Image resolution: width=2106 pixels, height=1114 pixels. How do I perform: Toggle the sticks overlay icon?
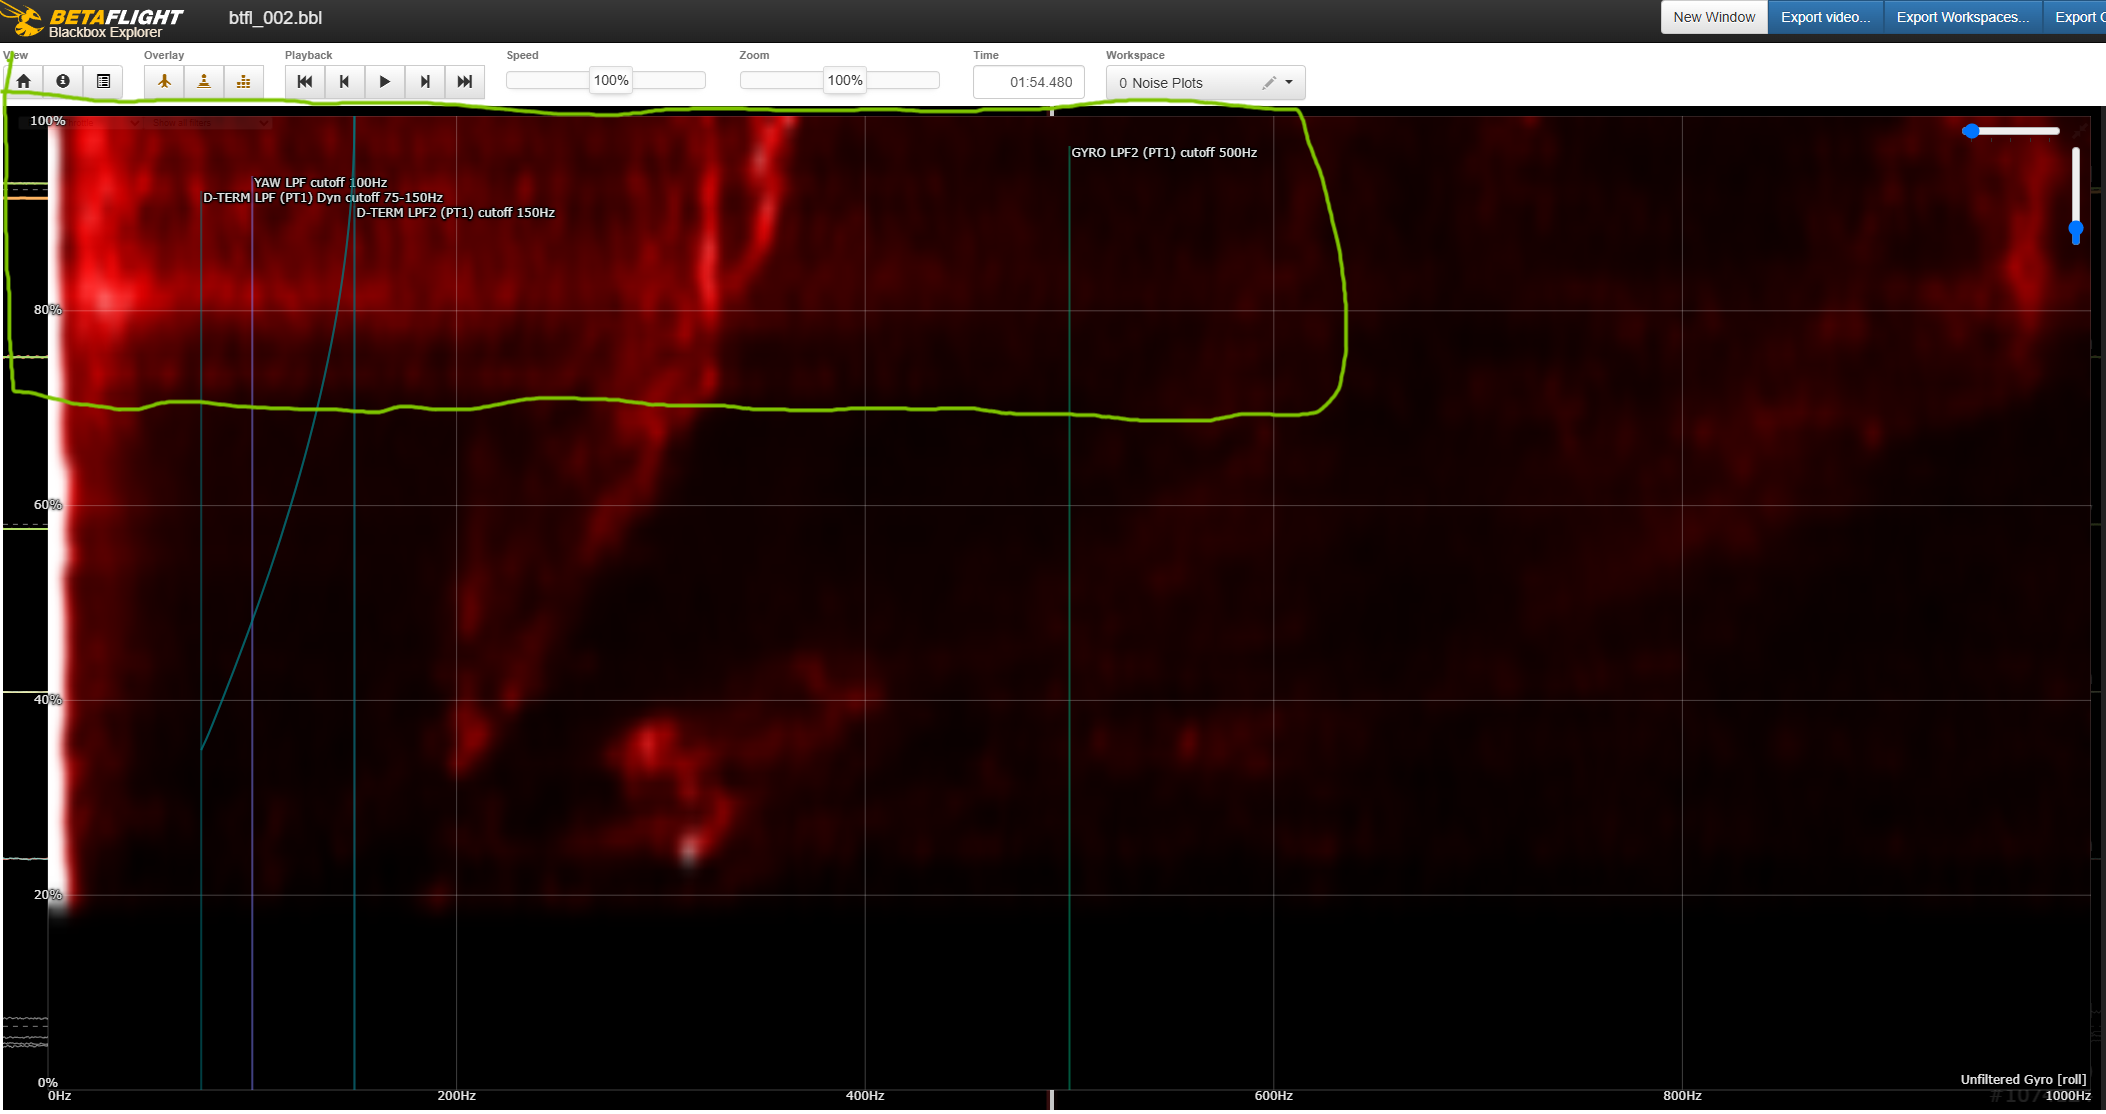[x=204, y=81]
